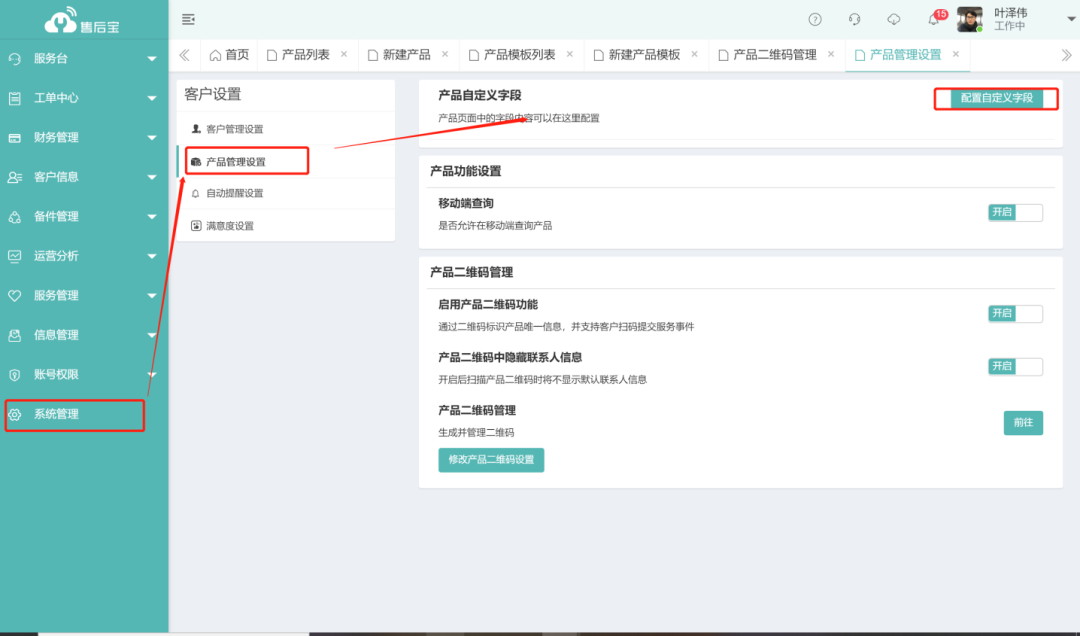Toggle 产品二维码中隐藏联系人信息 switch
The image size is (1080, 636).
click(x=1015, y=367)
